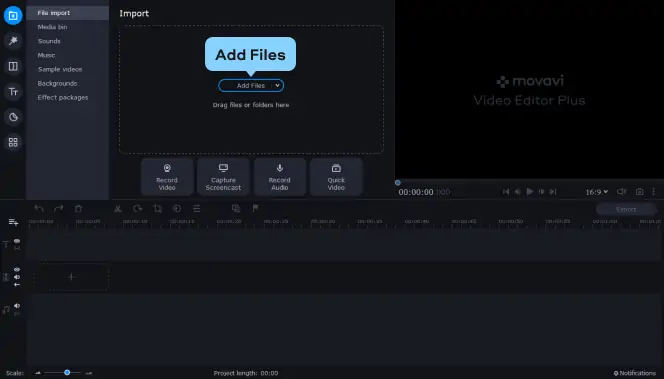Redo the action in the timeline toolbar
The image size is (664, 379).
[x=58, y=208]
